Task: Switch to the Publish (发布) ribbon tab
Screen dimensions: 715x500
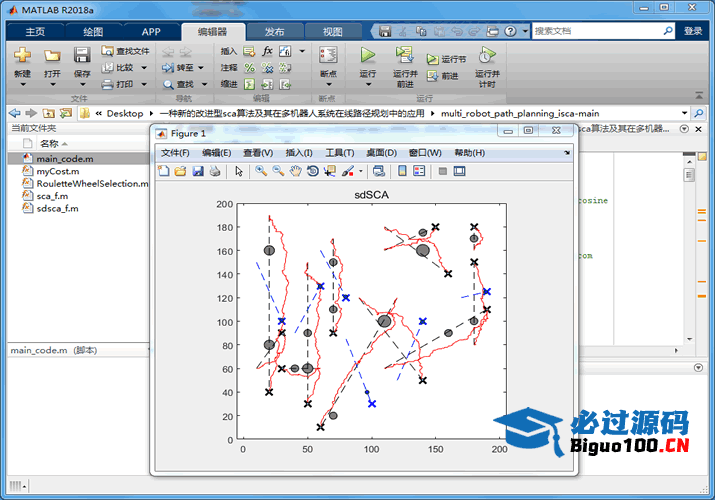Action: tap(273, 31)
